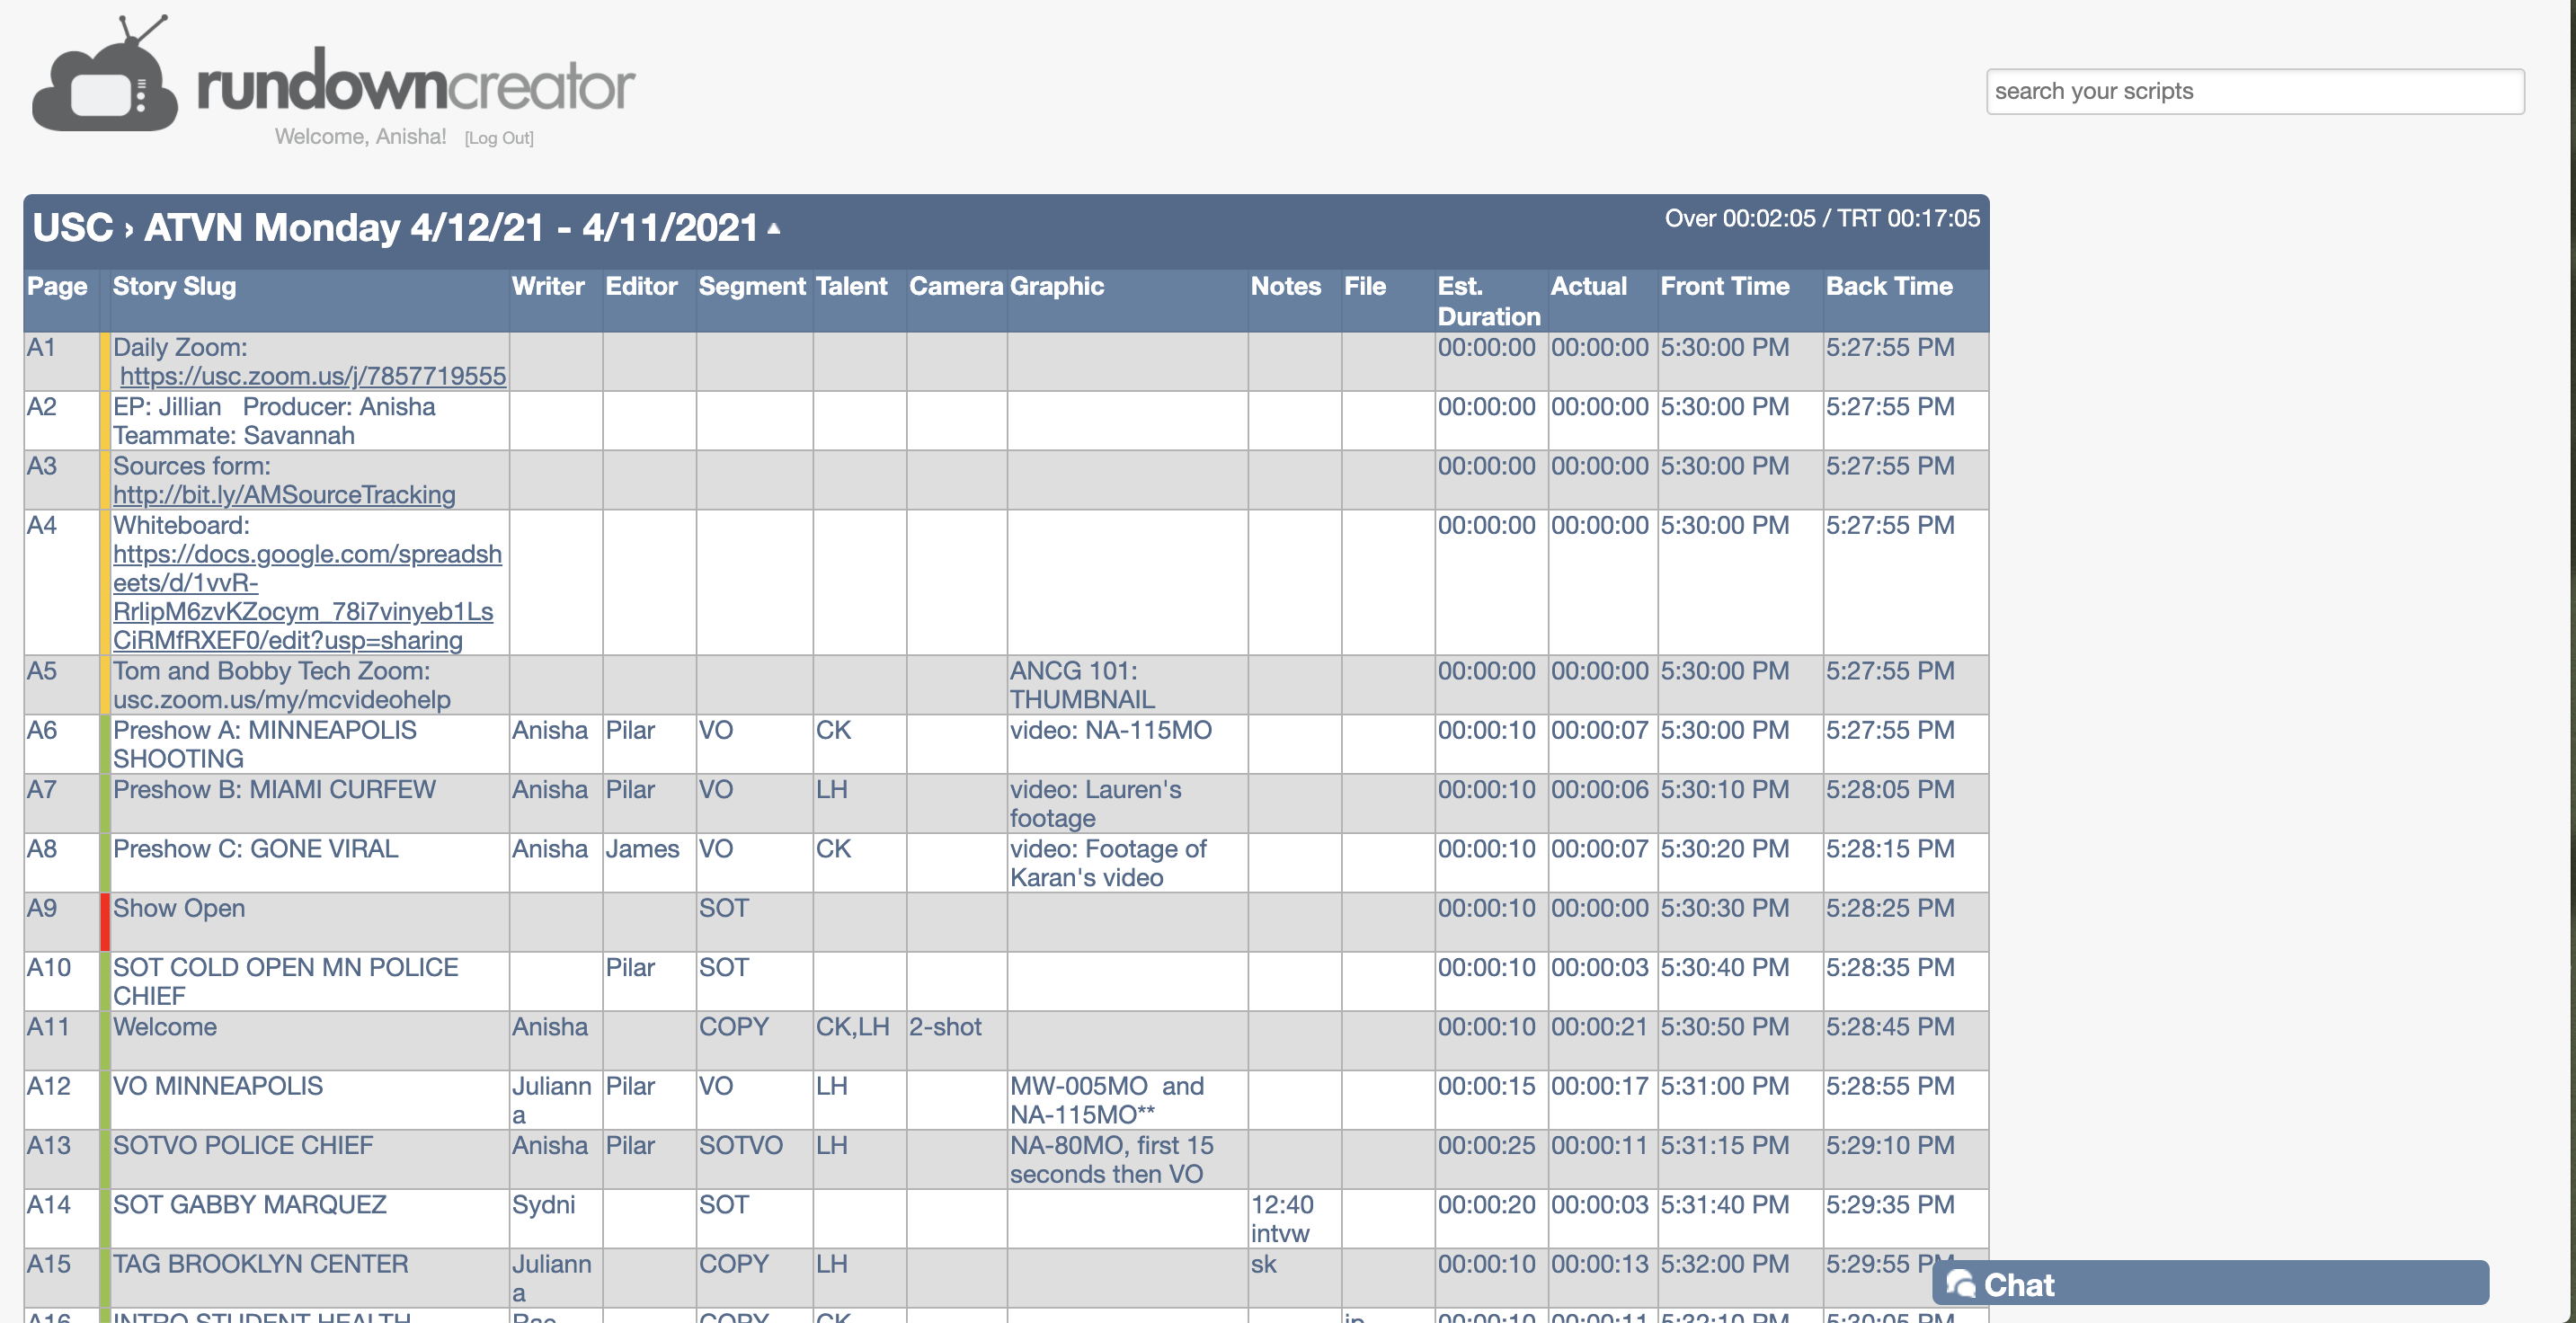Open the Whiteboard Google spreadsheet link
This screenshot has width=2576, height=1323.
(307, 597)
